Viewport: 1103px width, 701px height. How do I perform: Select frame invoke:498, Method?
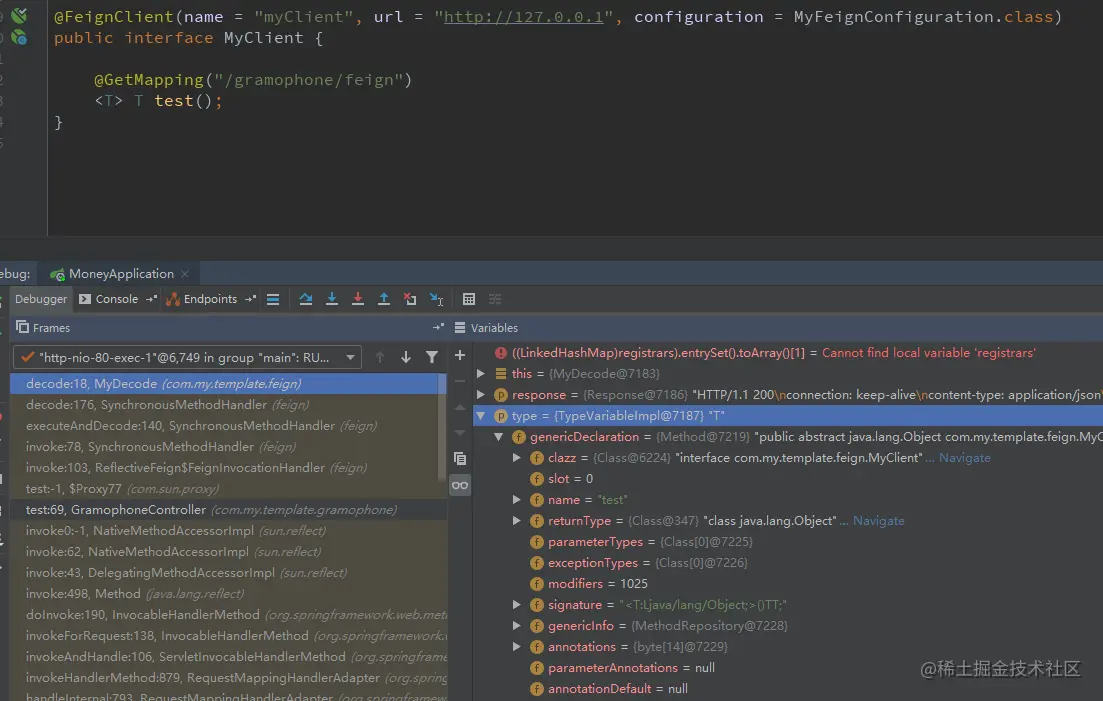click(229, 594)
